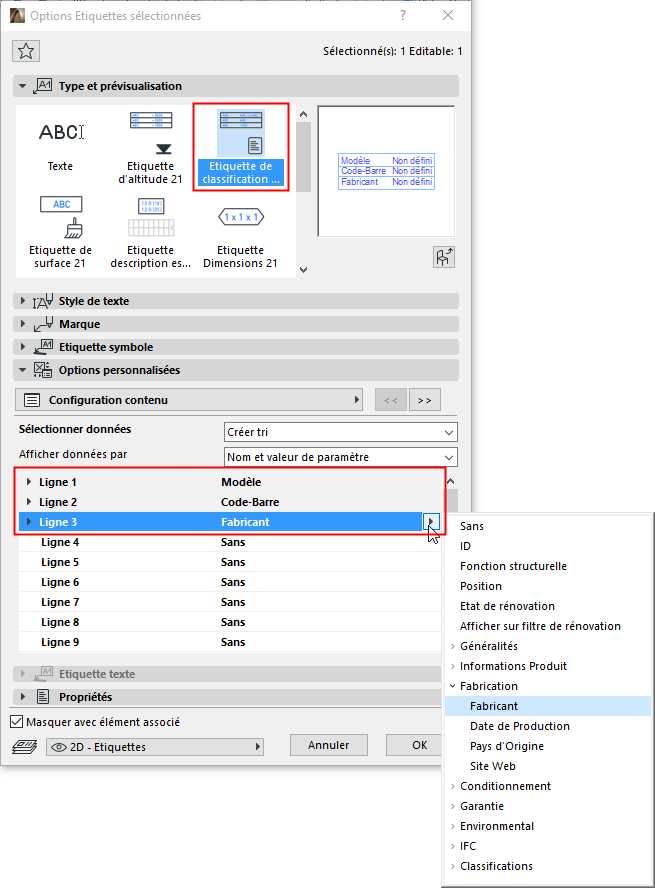Screen dimensions: 655x888
Task: Open Configuration contenu page selector
Action: [189, 400]
